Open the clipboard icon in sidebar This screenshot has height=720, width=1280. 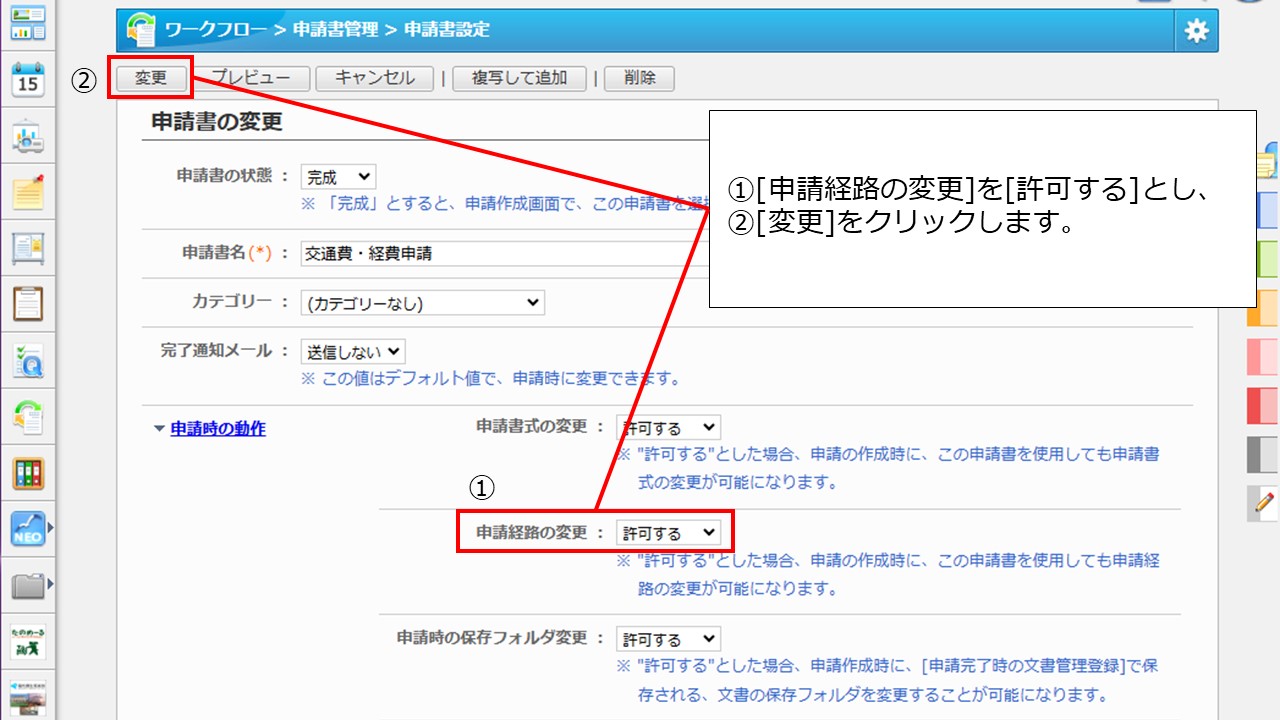[x=28, y=303]
